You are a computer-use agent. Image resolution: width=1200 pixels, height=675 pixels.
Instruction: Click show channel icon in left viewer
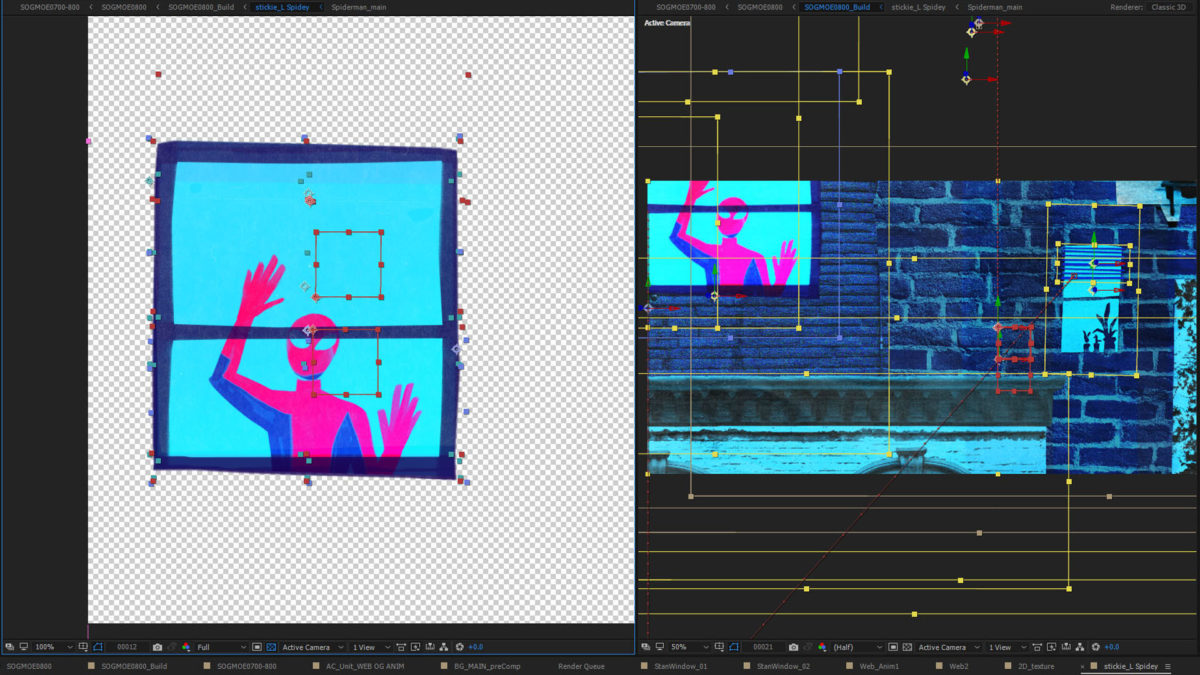(x=186, y=647)
